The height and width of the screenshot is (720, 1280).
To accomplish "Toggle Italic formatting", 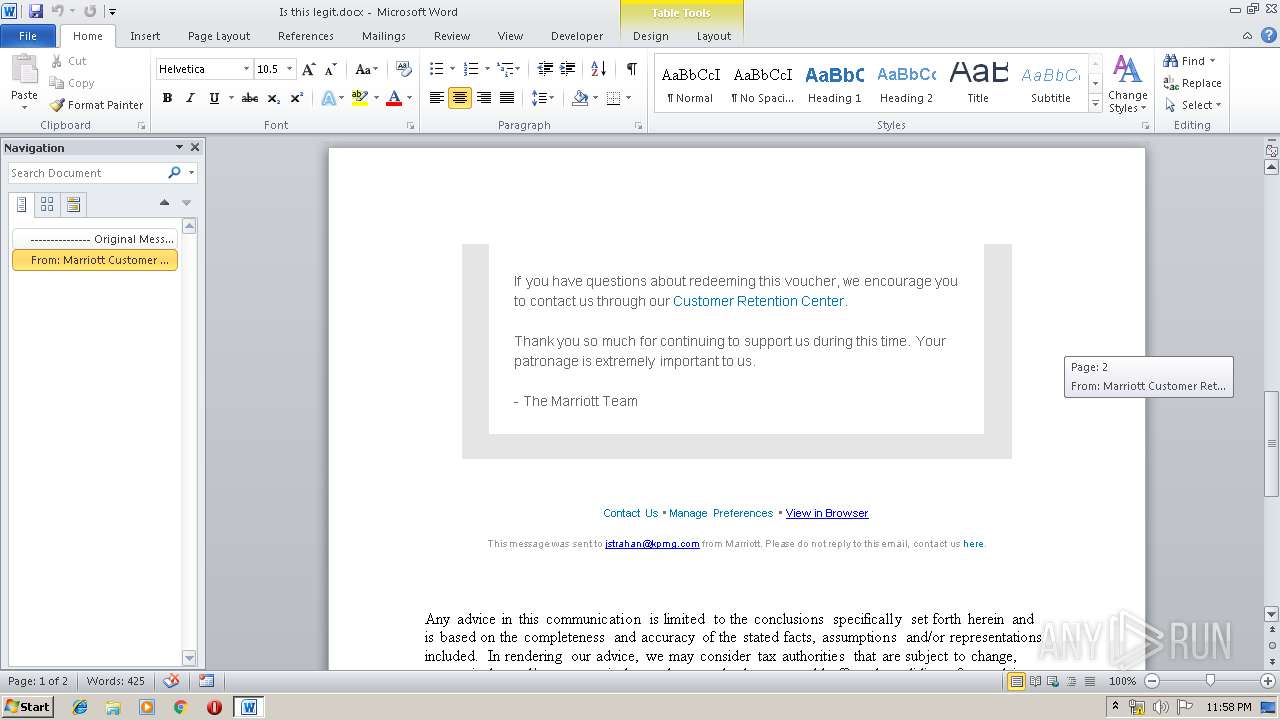I will 190,98.
